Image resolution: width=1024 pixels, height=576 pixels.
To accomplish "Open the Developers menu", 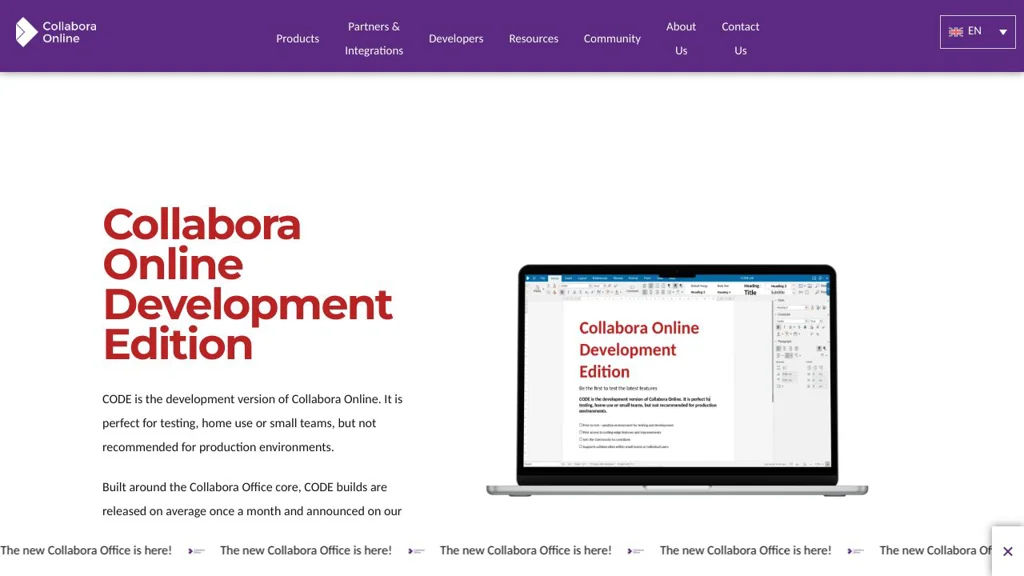I will [x=456, y=39].
